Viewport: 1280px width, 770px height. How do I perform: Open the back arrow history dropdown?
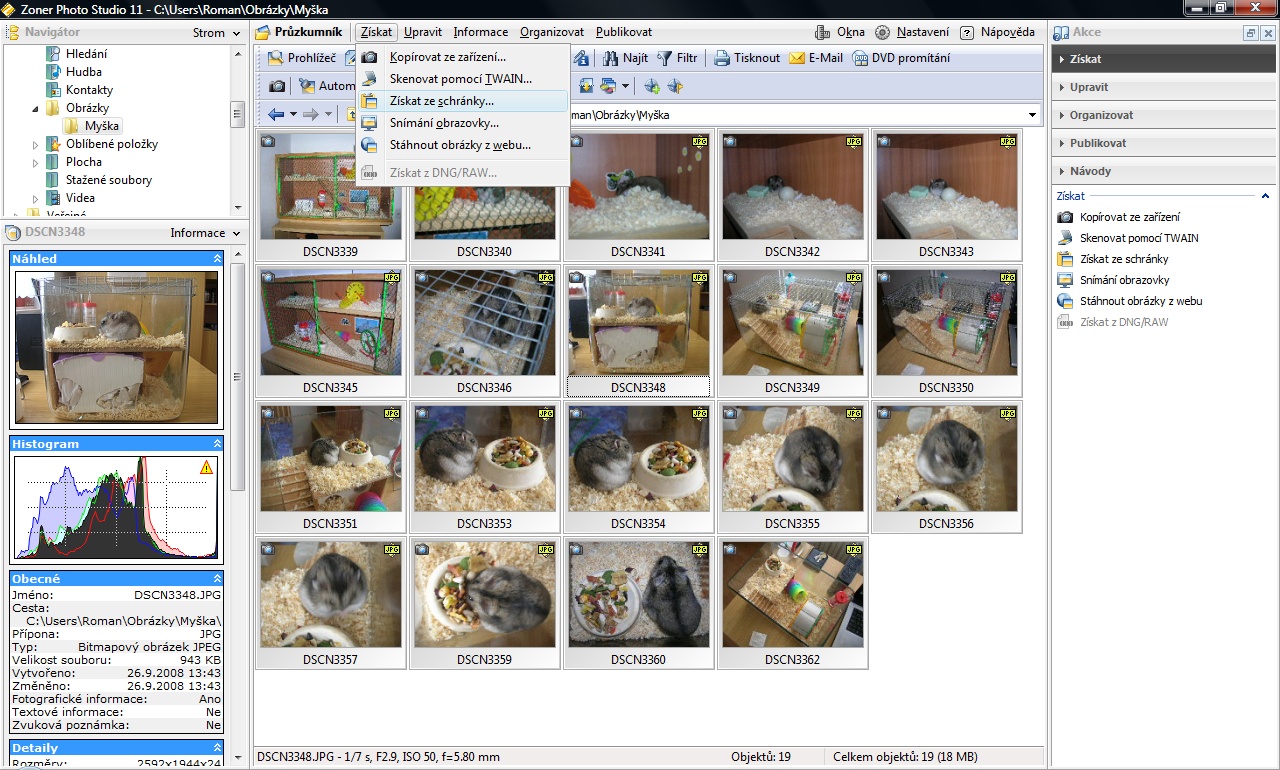tap(293, 114)
